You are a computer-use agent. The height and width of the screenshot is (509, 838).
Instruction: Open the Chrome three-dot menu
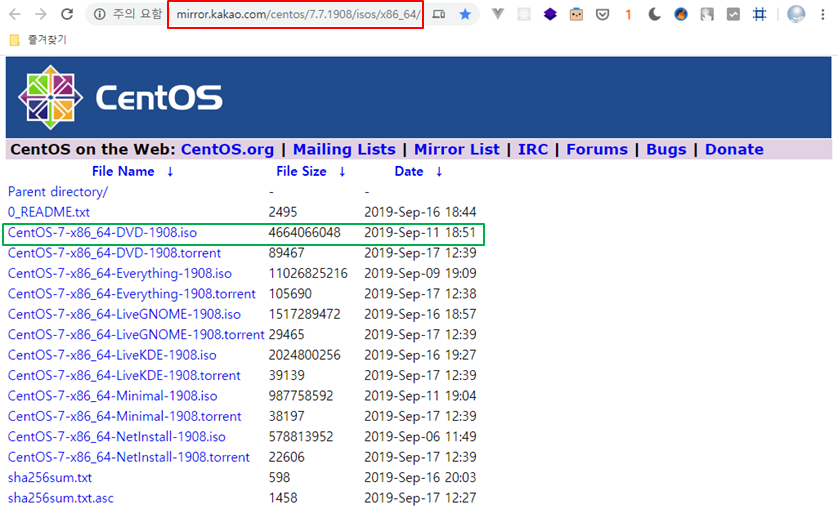tap(823, 14)
